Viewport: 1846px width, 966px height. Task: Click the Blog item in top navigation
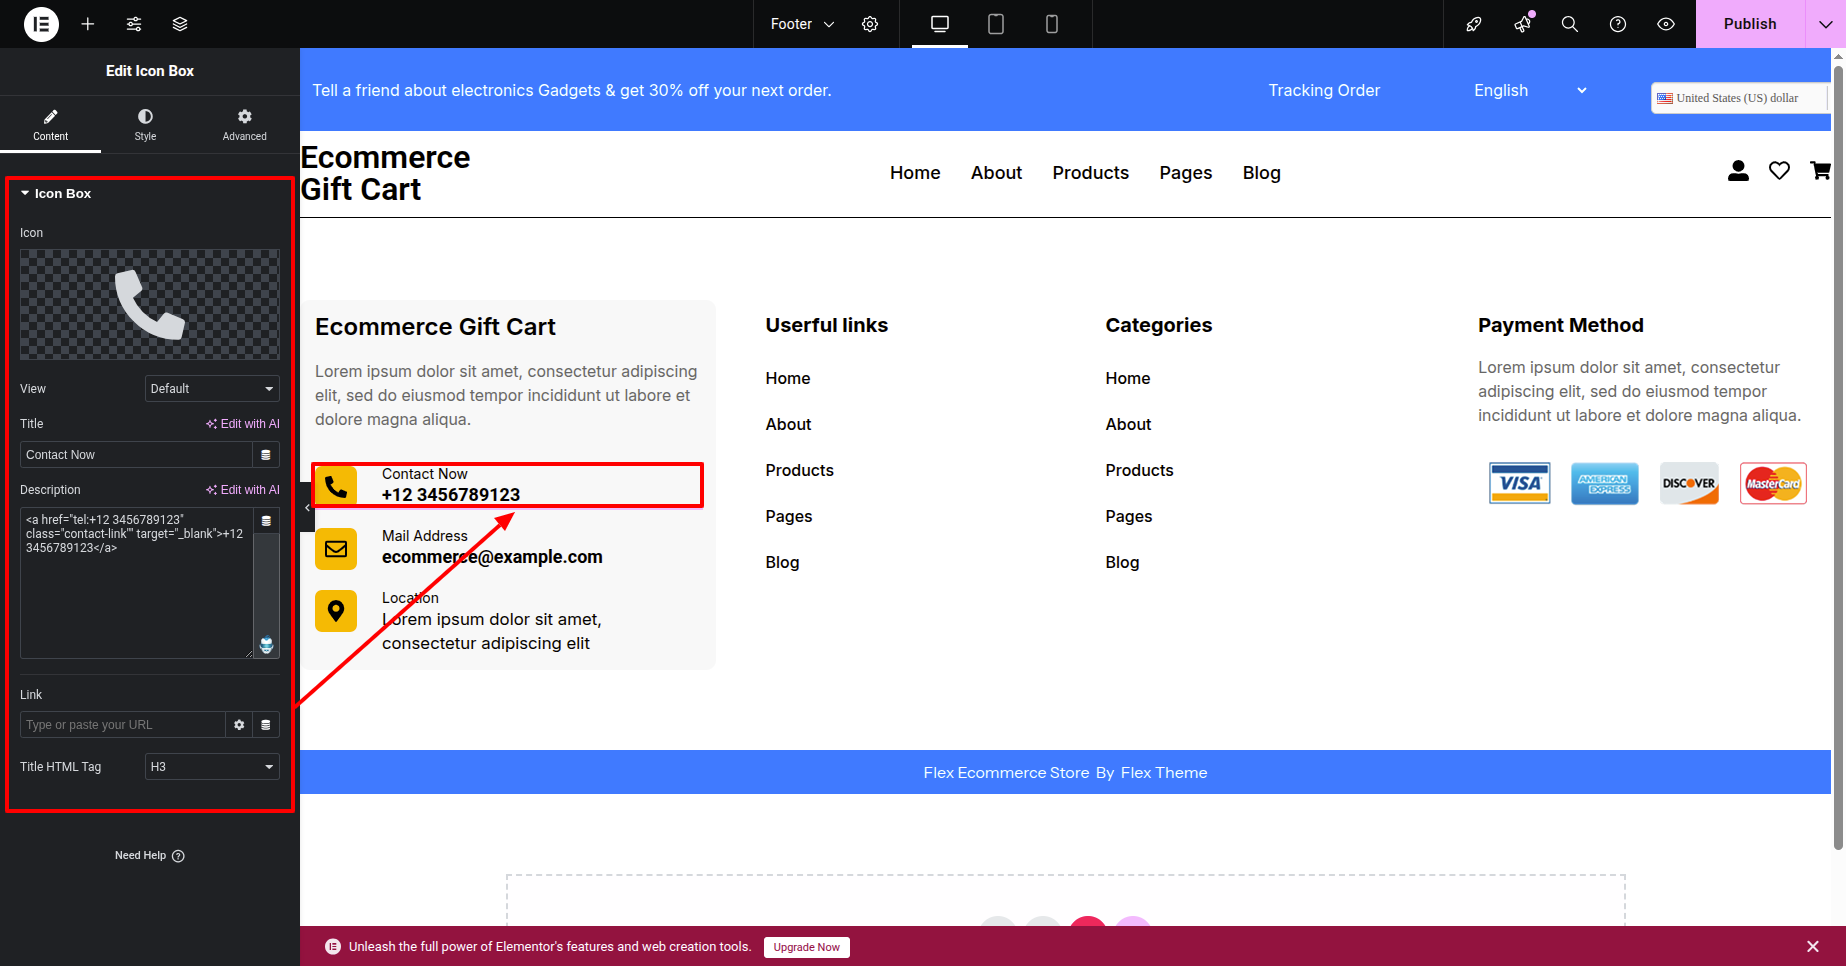click(x=1261, y=173)
